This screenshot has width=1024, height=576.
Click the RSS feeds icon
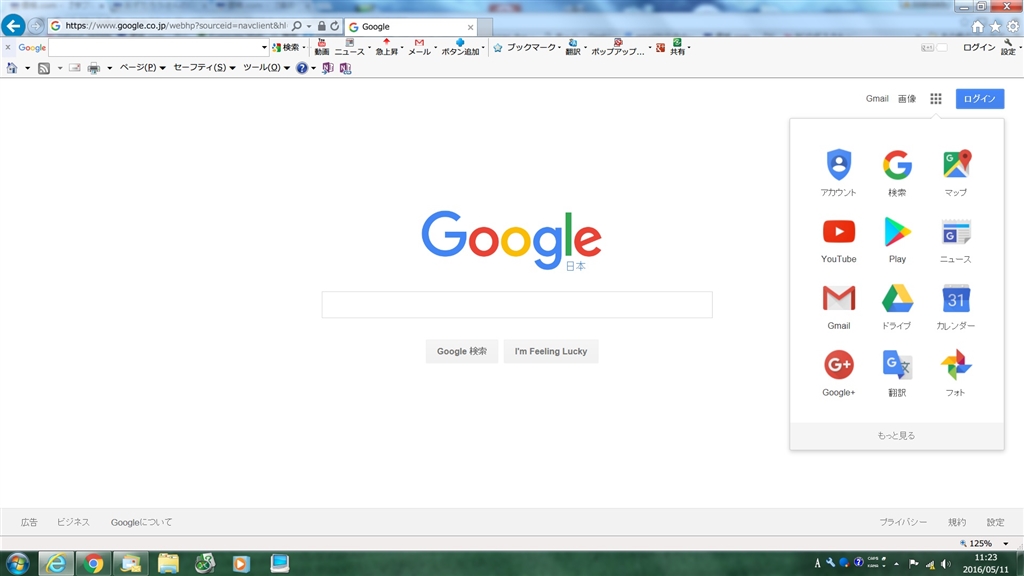[44, 68]
